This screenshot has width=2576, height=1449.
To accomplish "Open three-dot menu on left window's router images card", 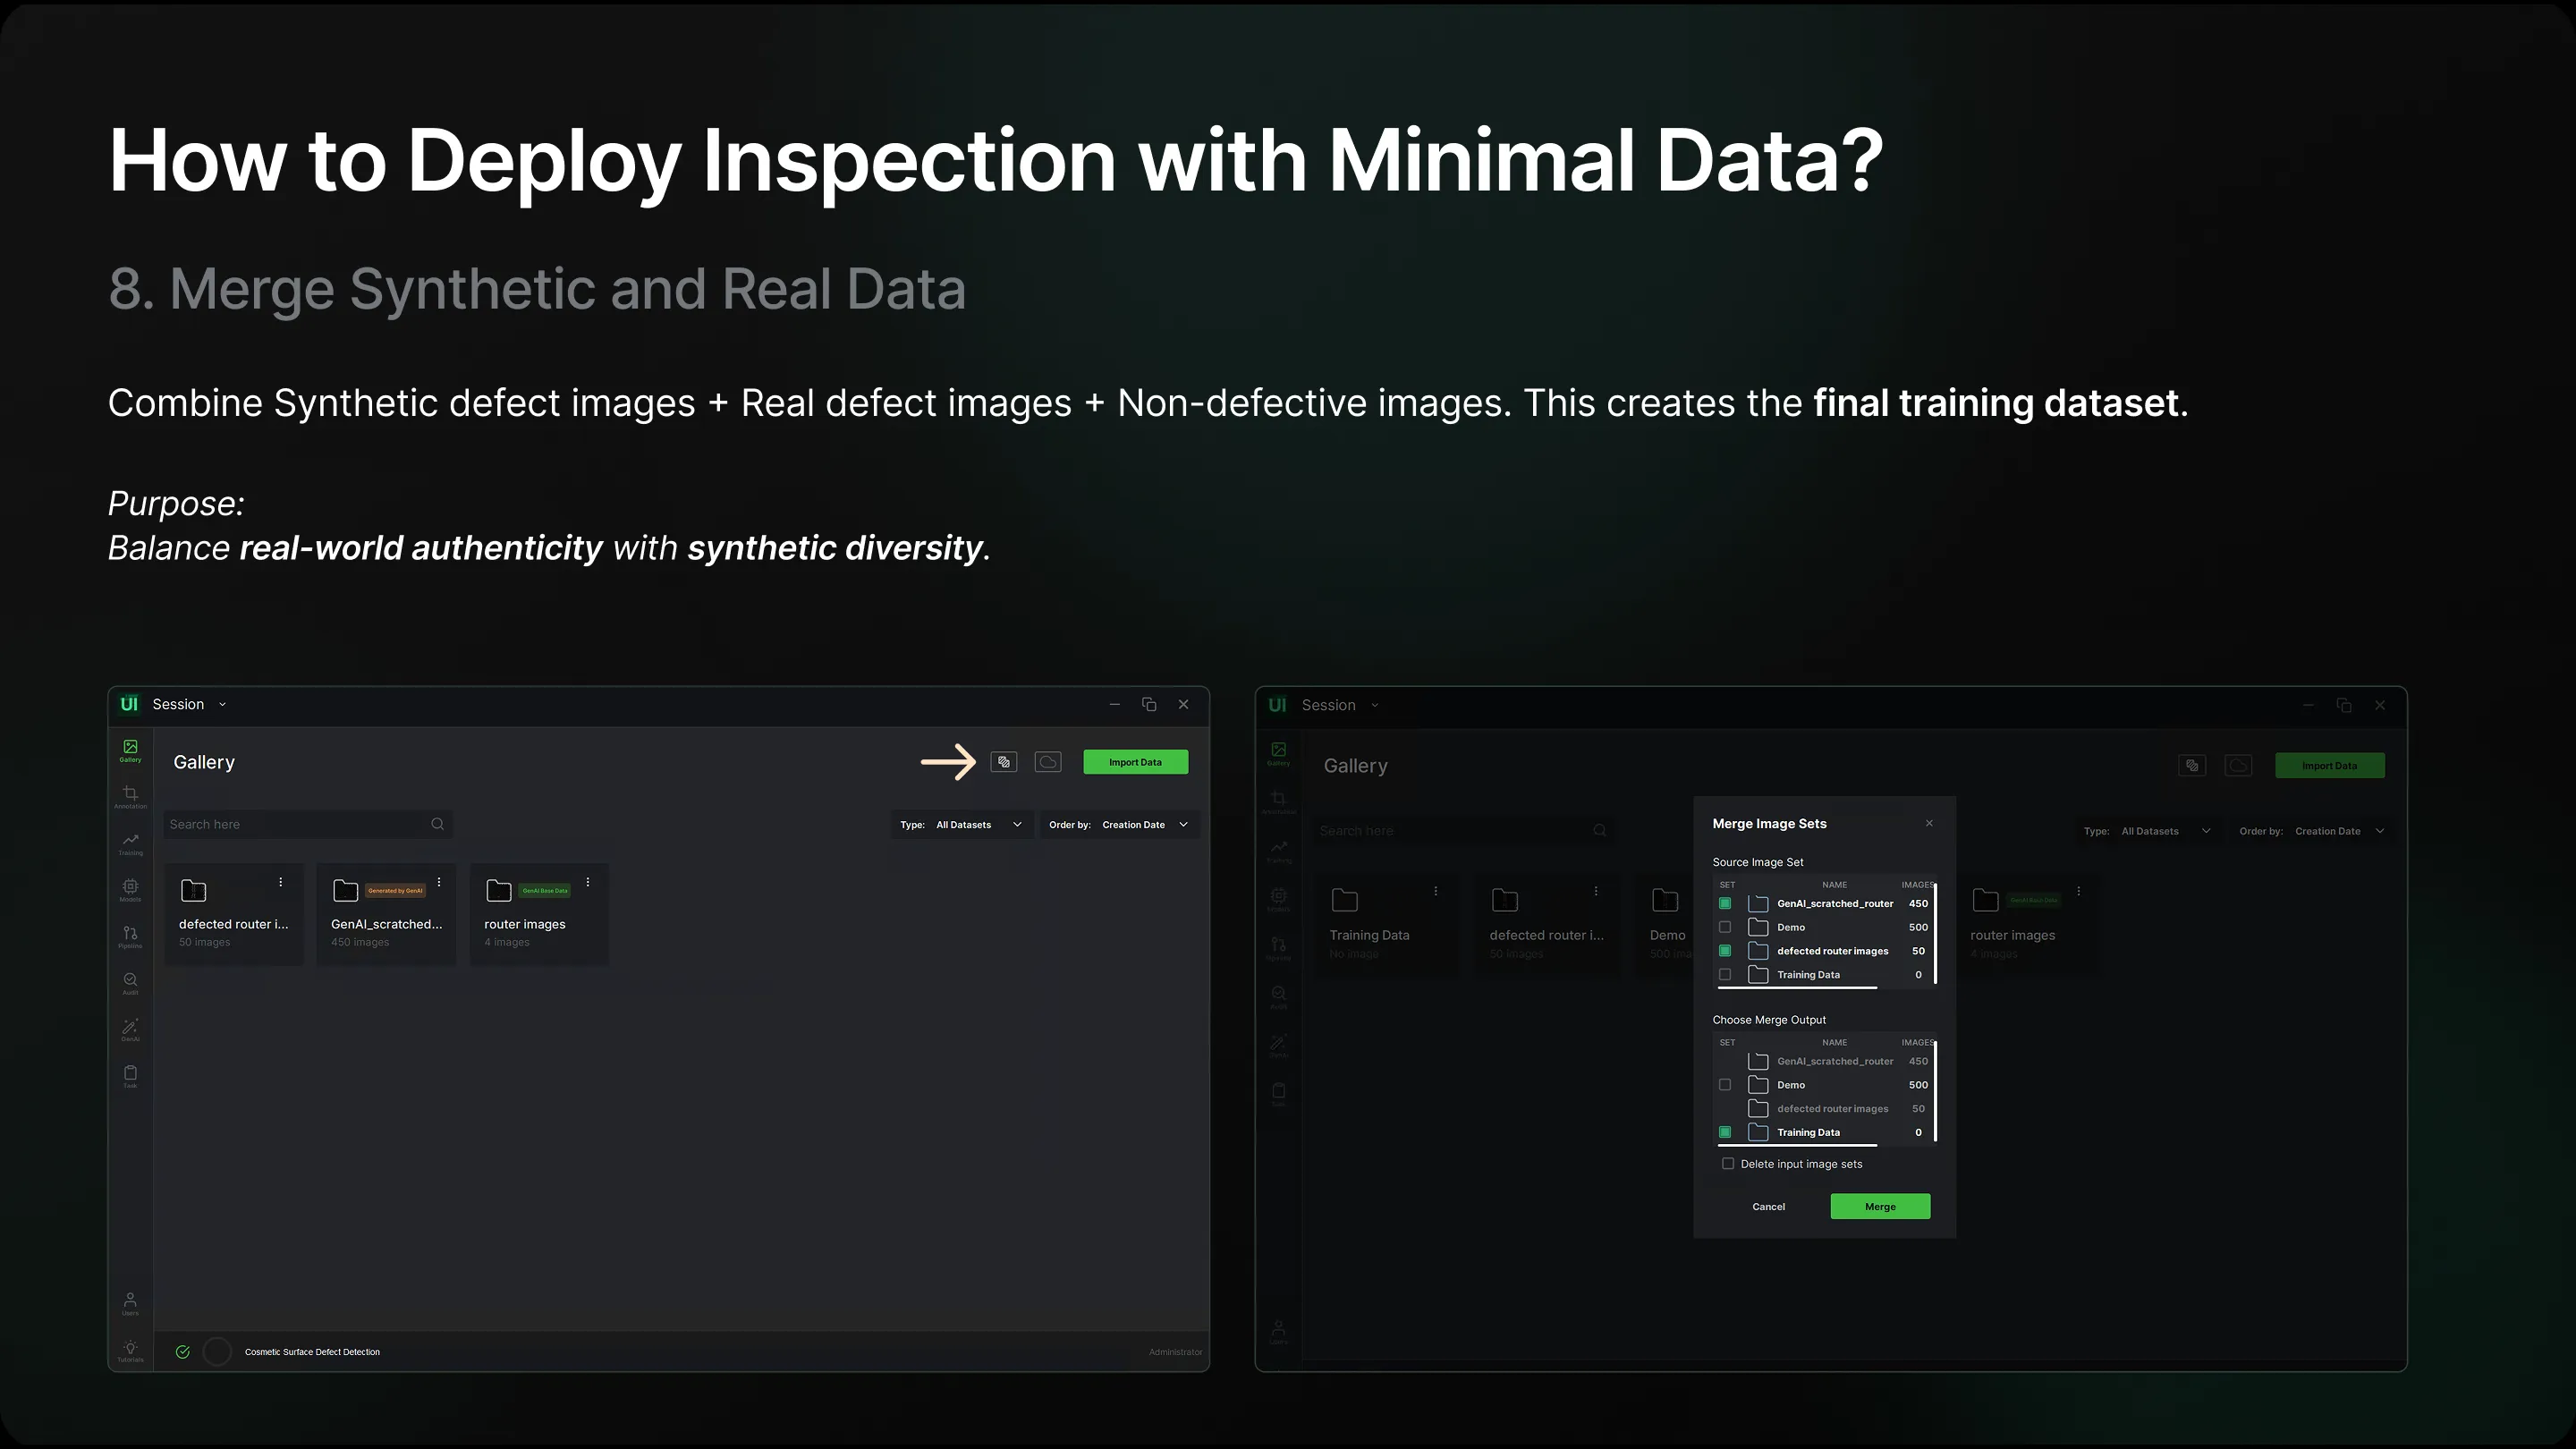I will [x=588, y=882].
